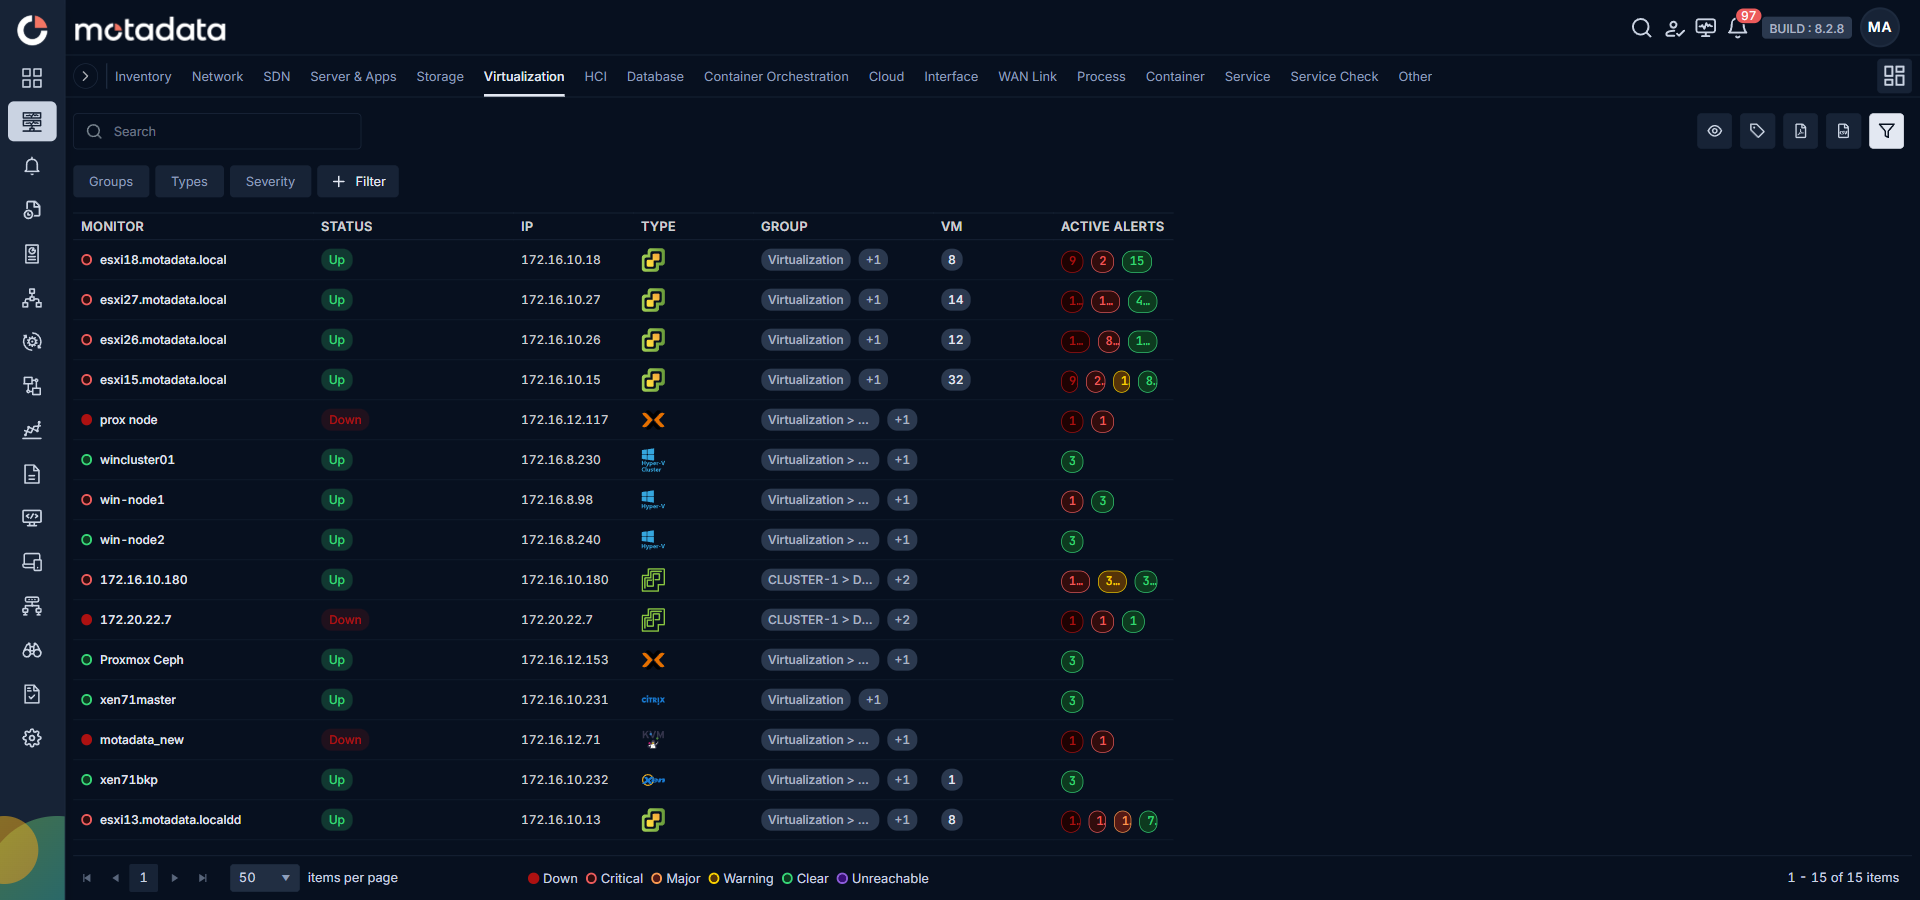Sort by the STATUS column header
This screenshot has height=900, width=1920.
(x=346, y=226)
